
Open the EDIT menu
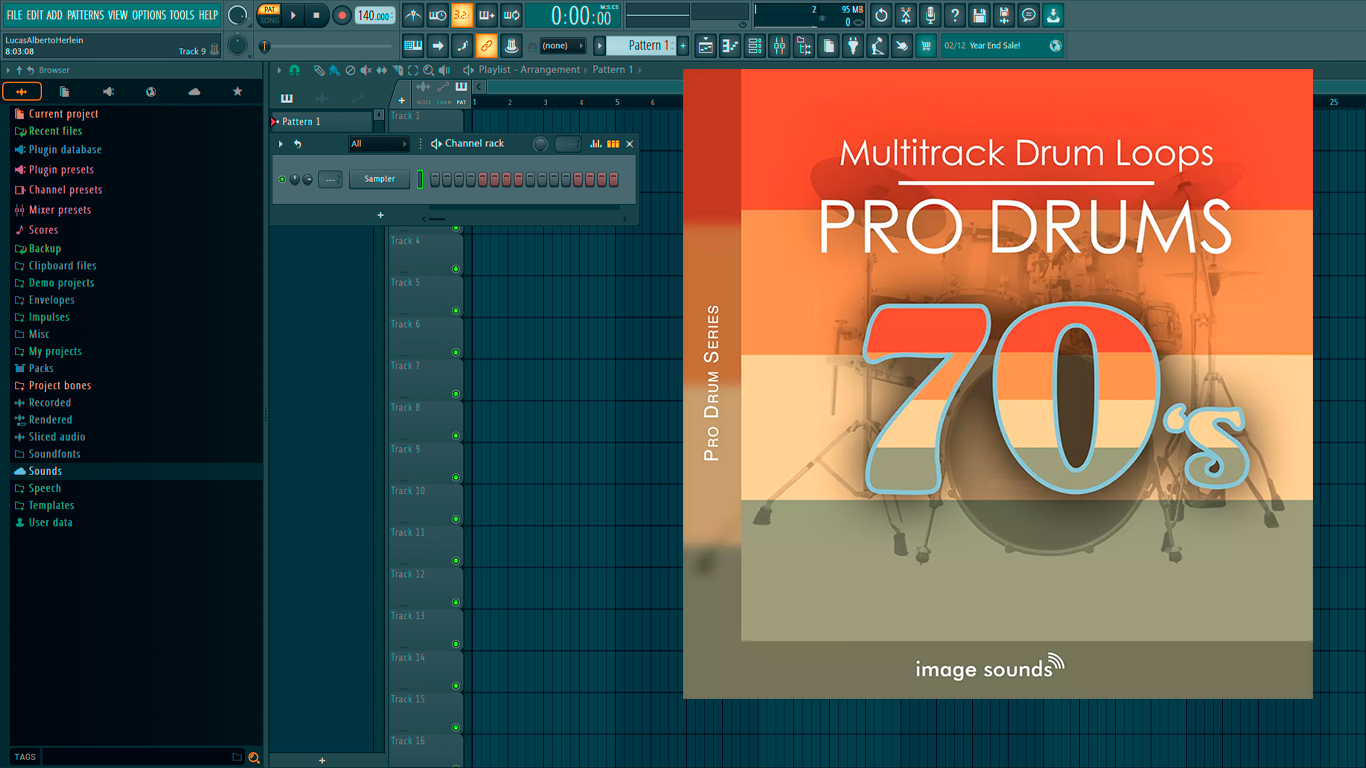point(34,15)
